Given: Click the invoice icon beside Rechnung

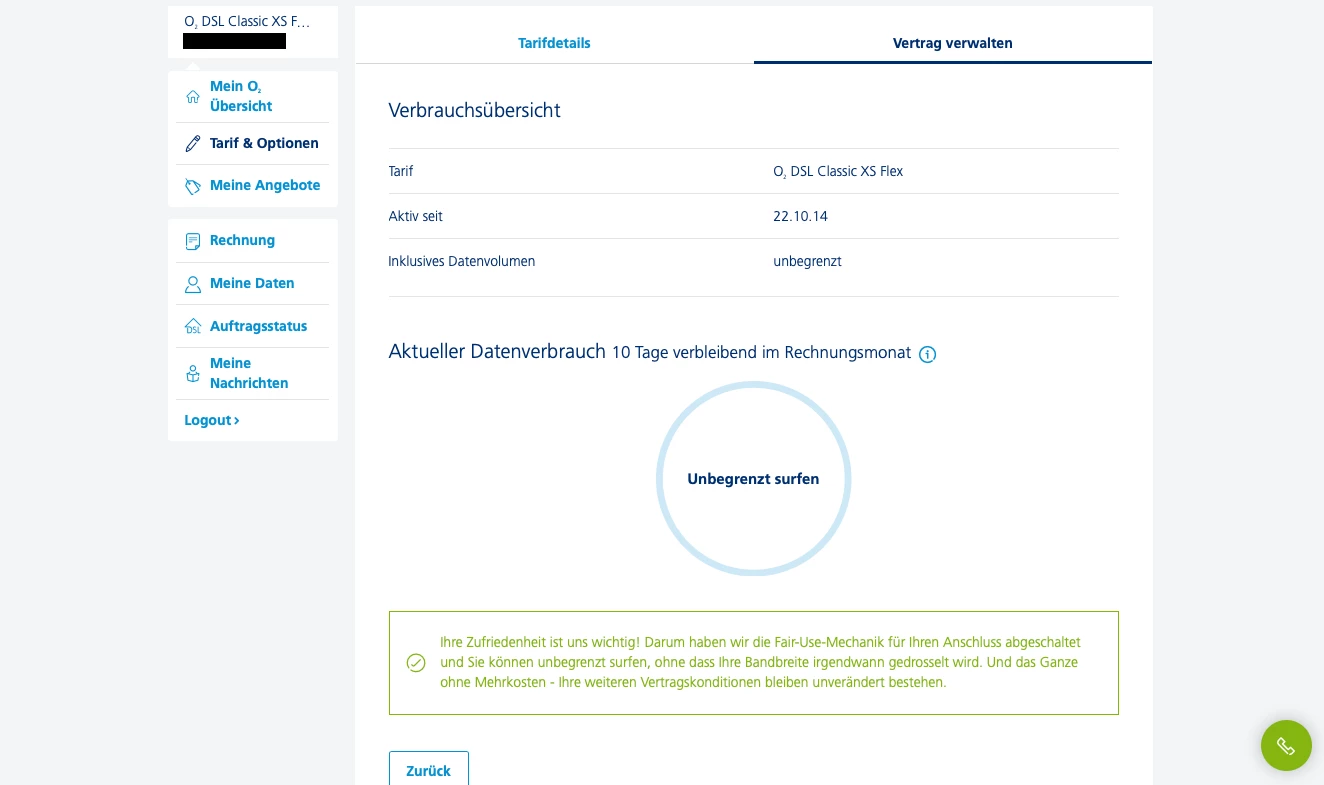Looking at the screenshot, I should click(x=193, y=241).
